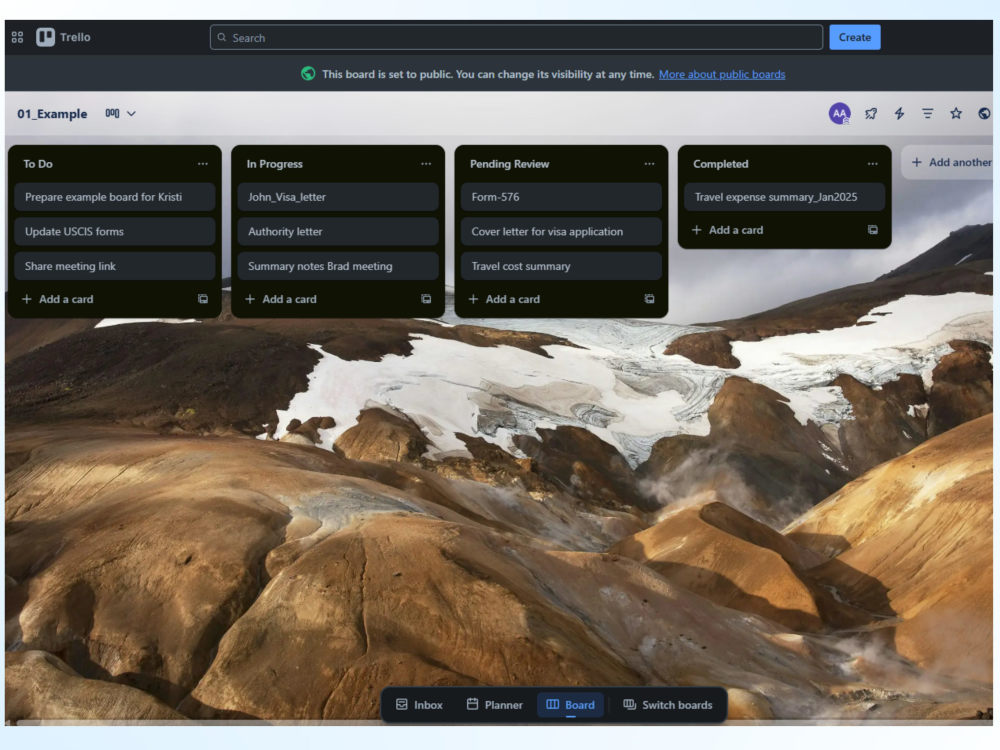Add a card to the To Do list

click(x=58, y=299)
